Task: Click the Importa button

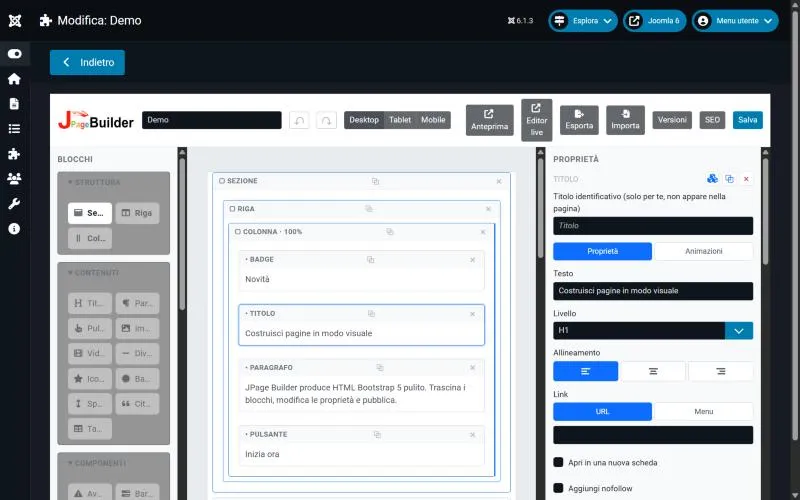Action: pos(625,120)
